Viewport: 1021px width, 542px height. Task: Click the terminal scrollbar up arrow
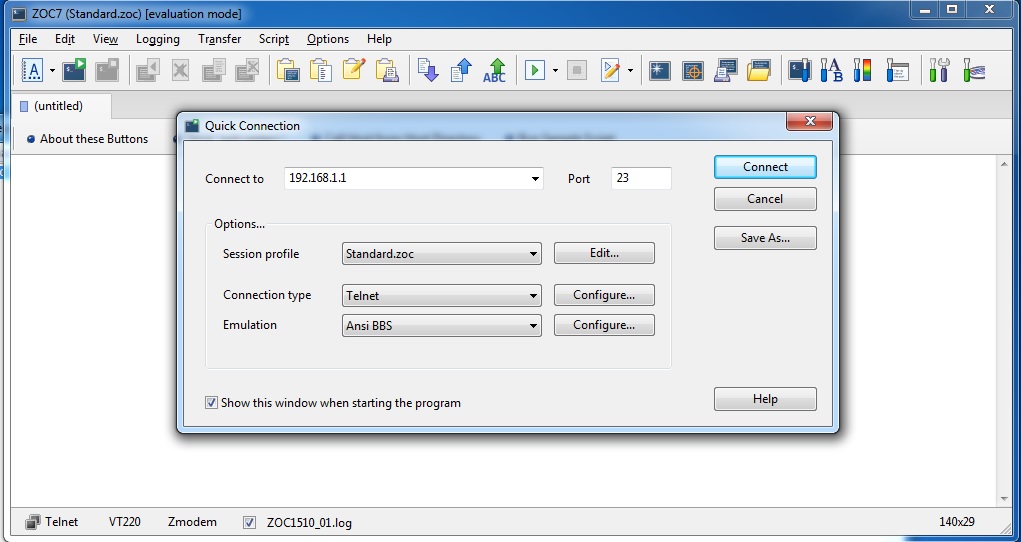(1003, 164)
